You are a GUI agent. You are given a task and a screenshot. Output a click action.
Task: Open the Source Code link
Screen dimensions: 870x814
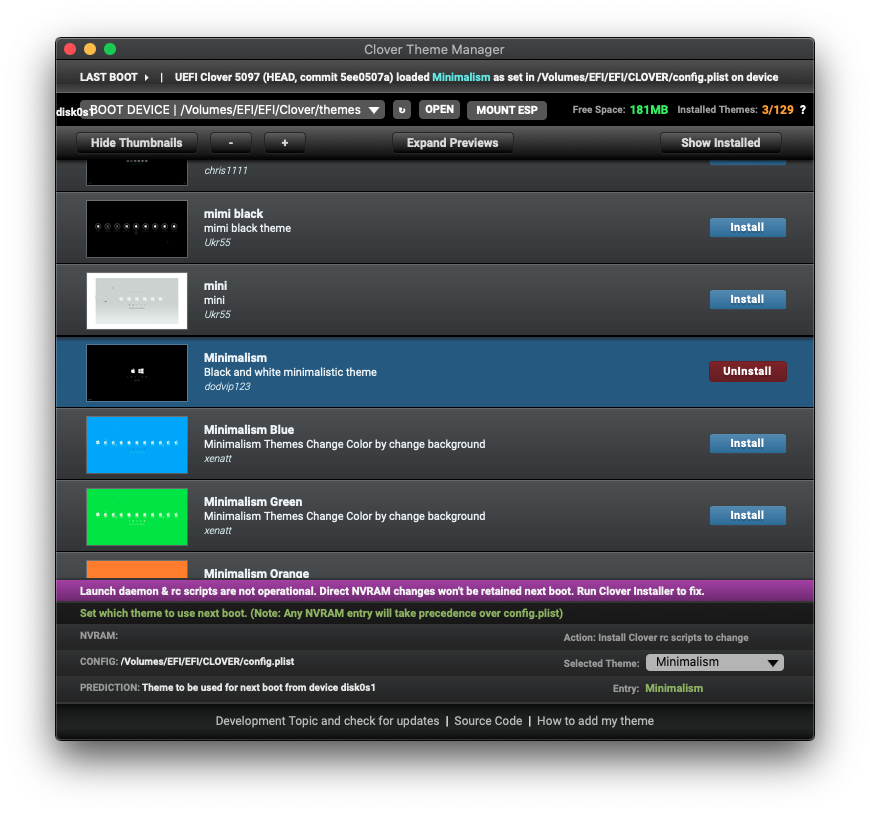tap(488, 721)
